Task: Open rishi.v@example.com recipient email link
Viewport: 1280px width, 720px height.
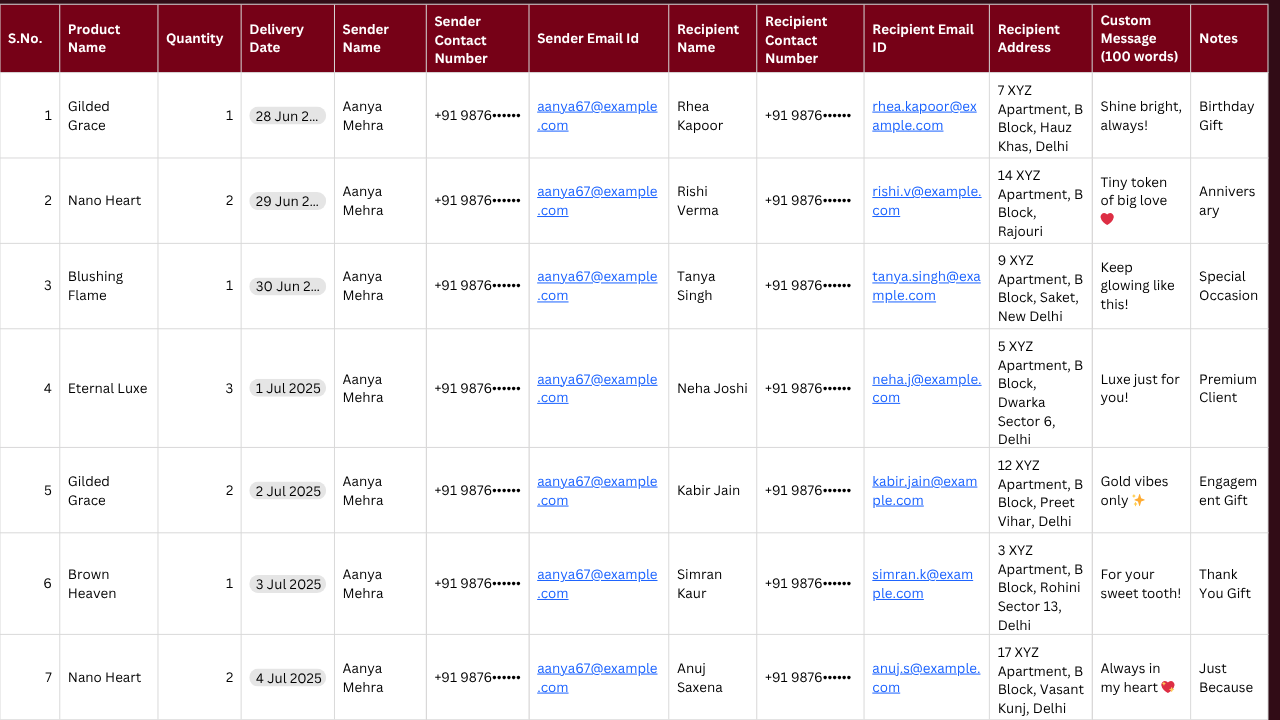Action: tap(926, 200)
